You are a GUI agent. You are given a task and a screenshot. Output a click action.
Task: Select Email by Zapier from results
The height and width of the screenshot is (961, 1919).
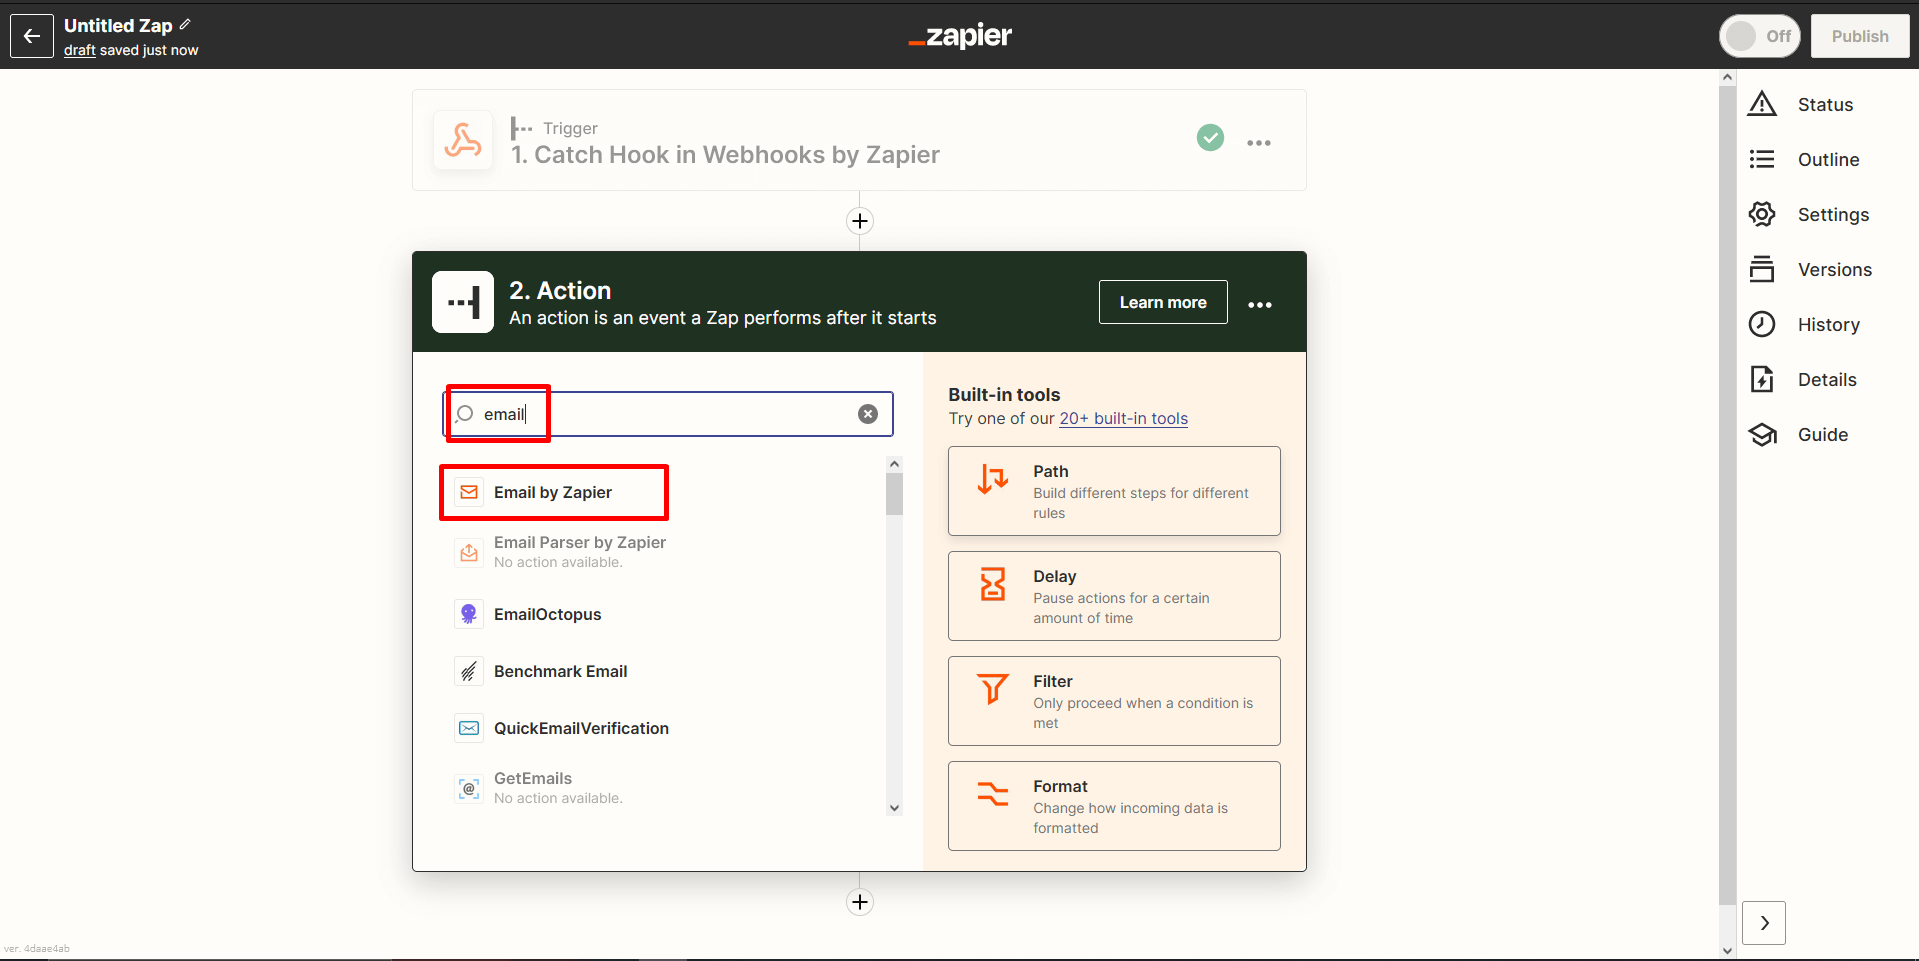point(553,492)
